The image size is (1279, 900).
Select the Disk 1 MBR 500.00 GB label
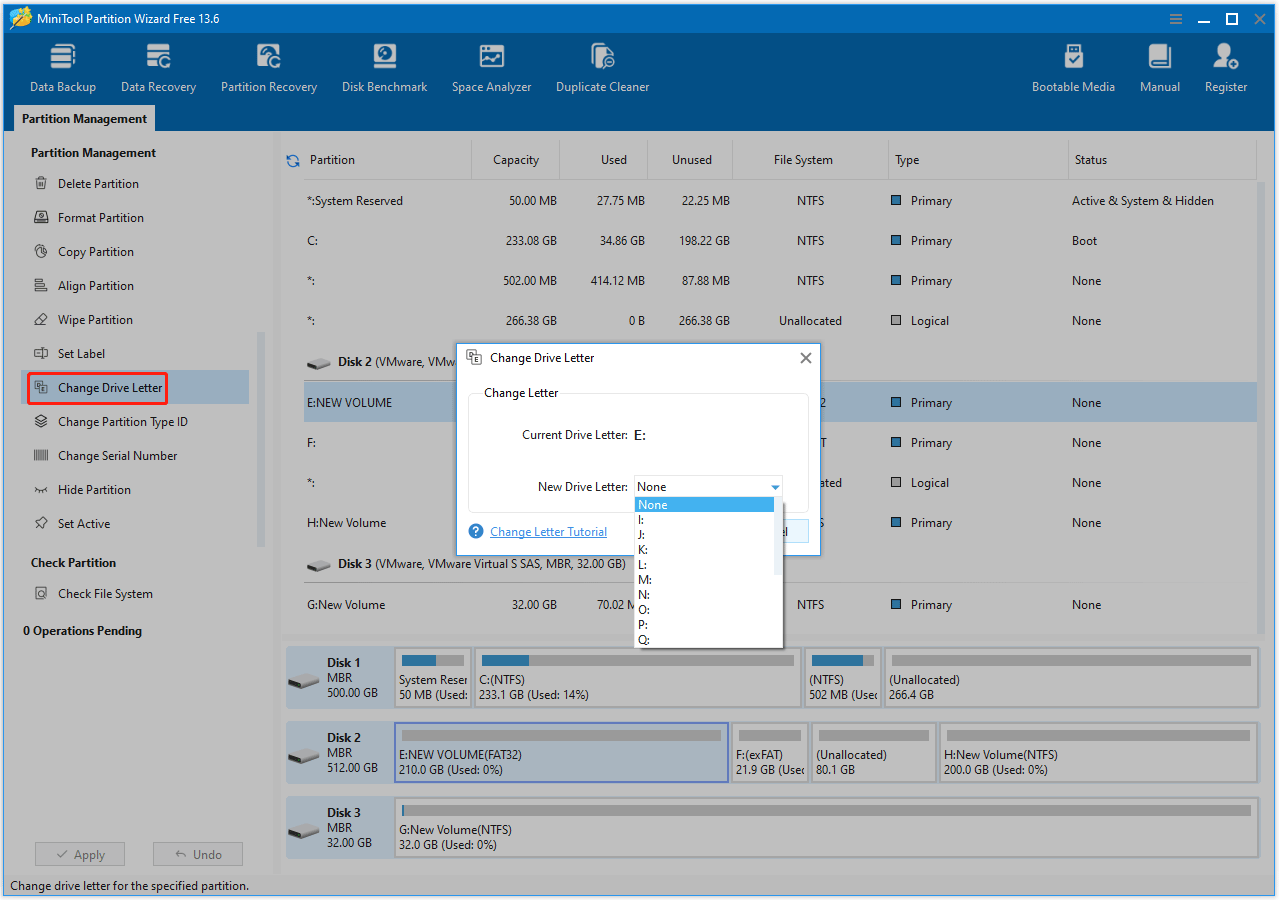pyautogui.click(x=340, y=677)
